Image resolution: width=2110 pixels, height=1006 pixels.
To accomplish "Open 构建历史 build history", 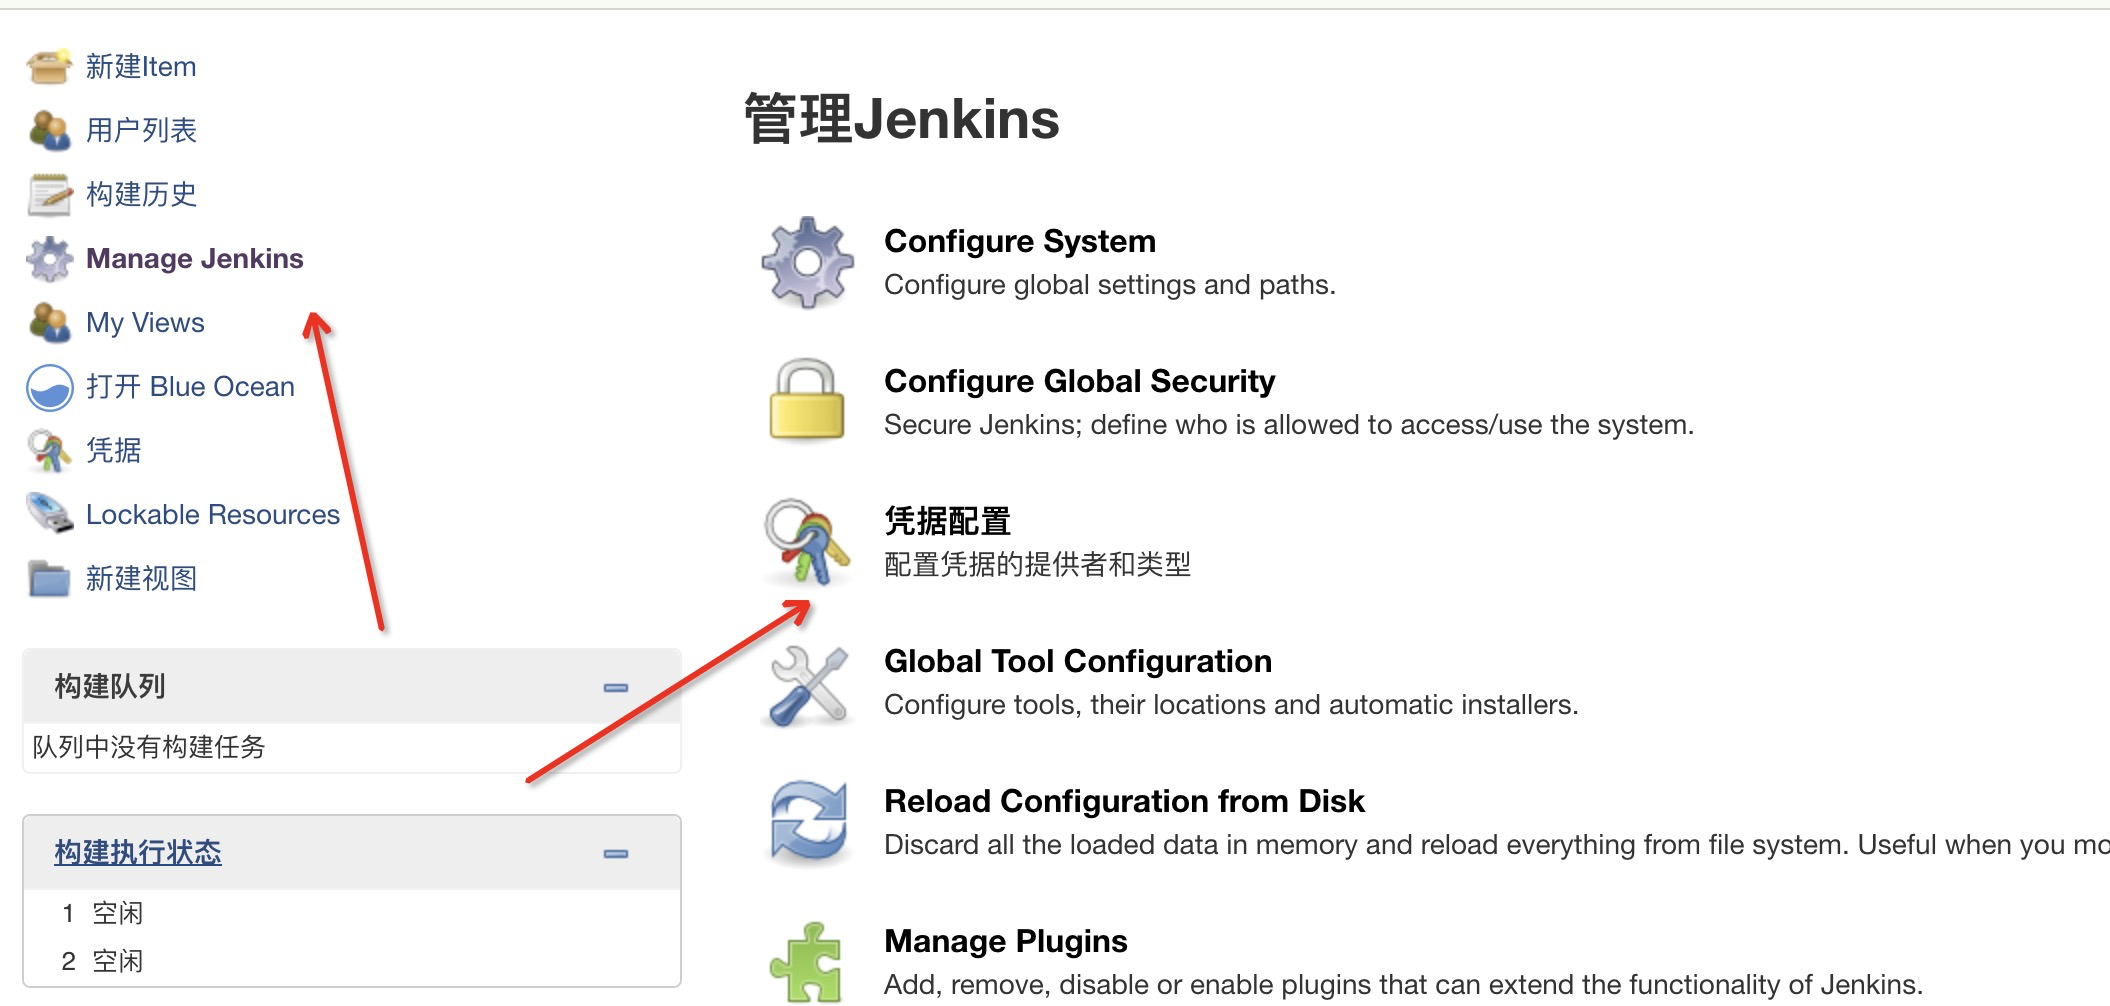I will click(x=141, y=194).
